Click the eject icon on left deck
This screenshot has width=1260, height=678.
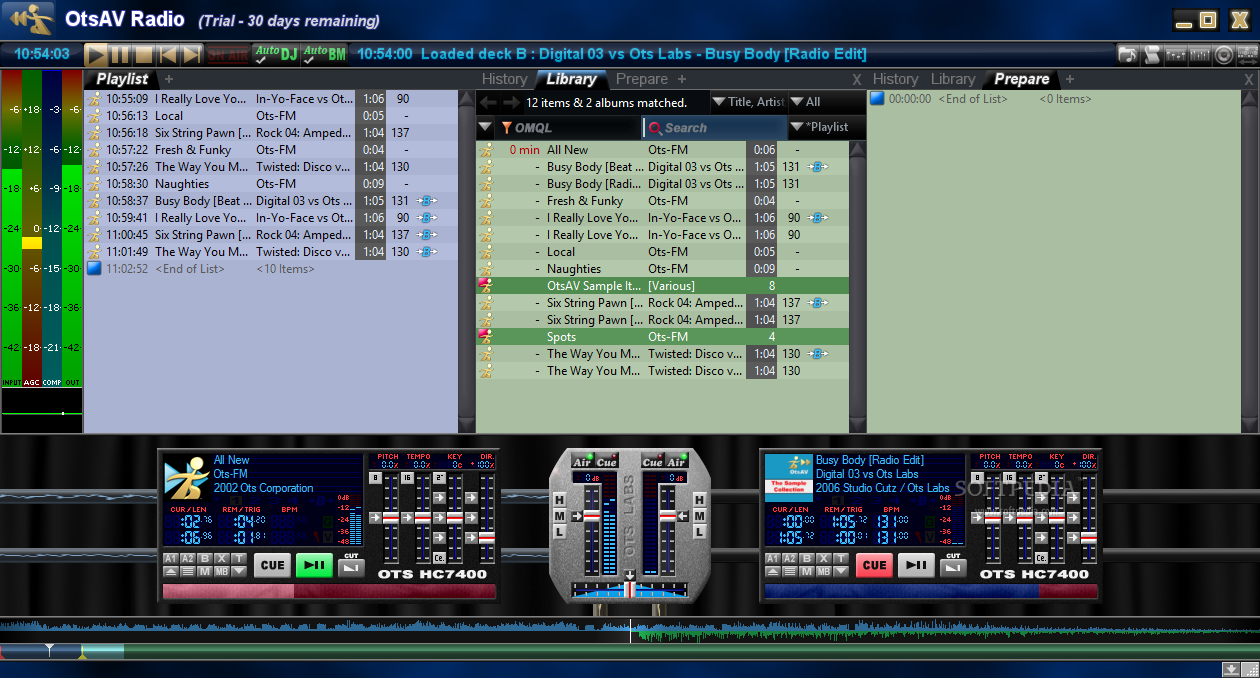(170, 571)
